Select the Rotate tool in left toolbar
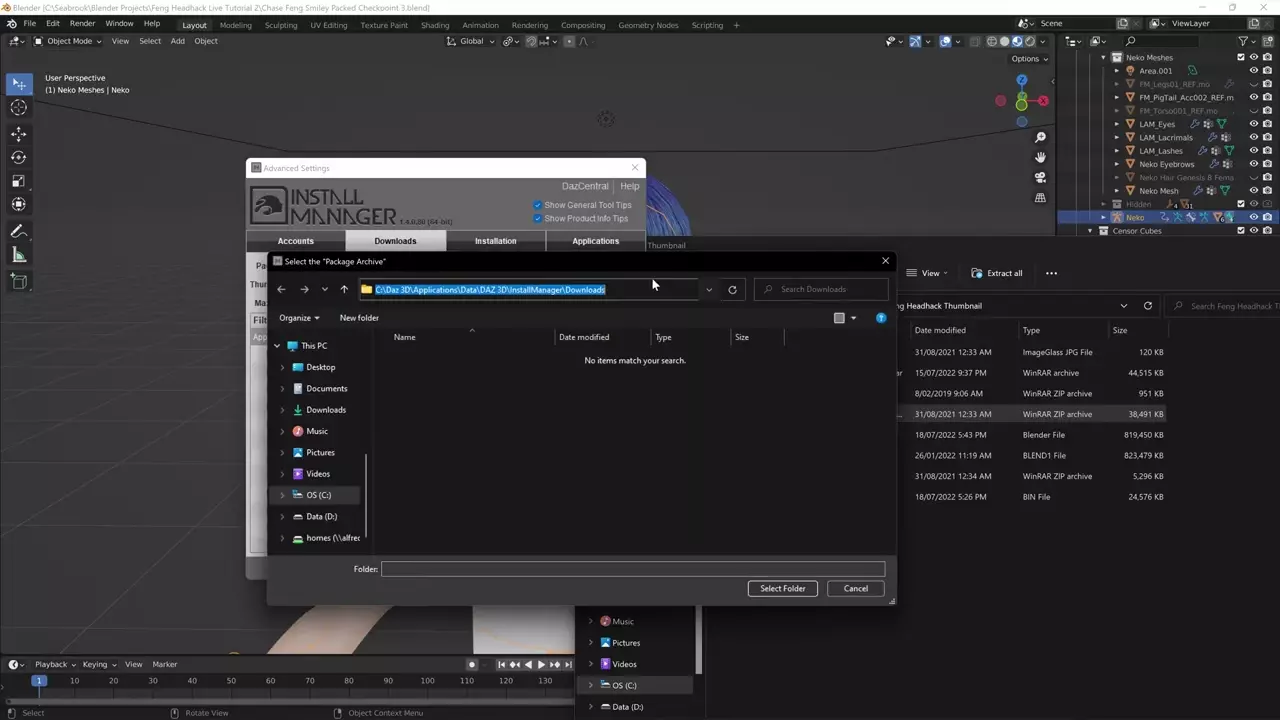 pyautogui.click(x=19, y=157)
